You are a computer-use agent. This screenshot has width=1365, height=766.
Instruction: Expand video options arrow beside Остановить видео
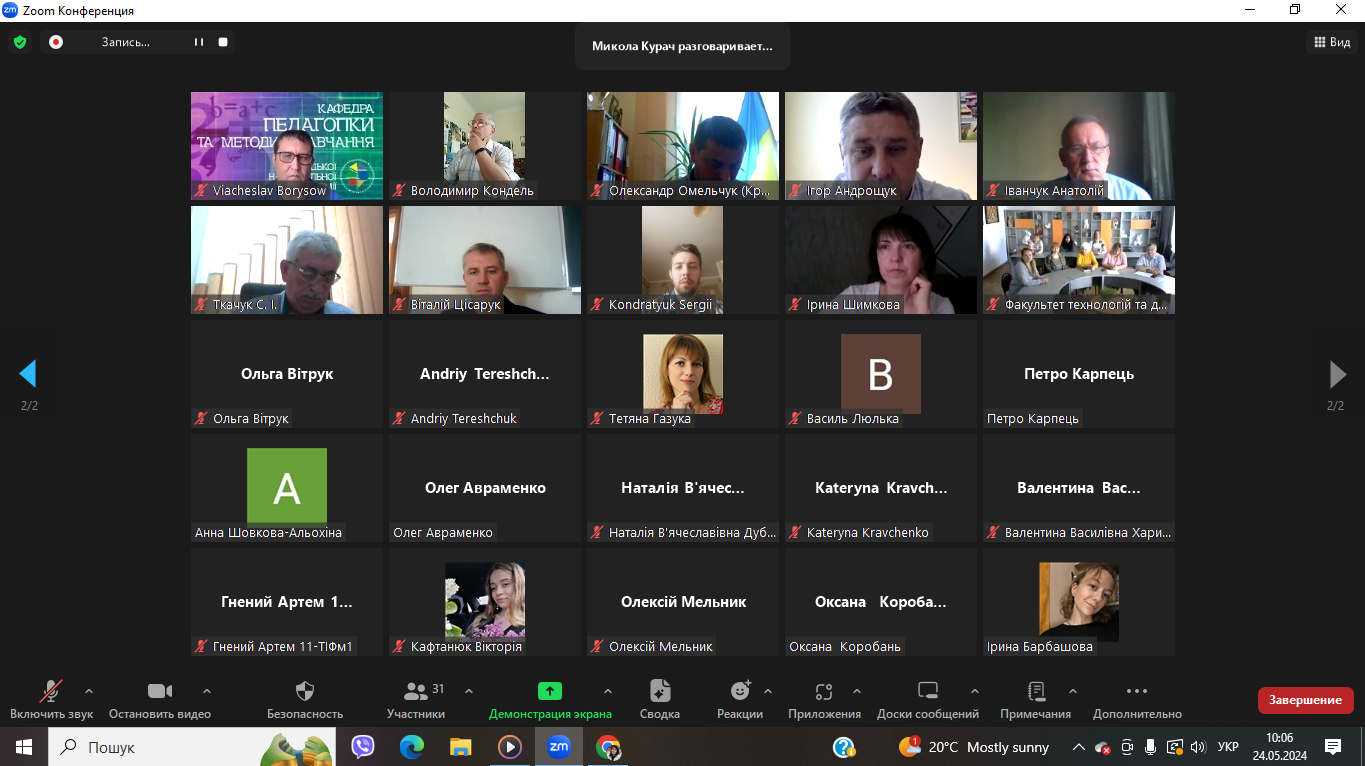click(x=207, y=691)
